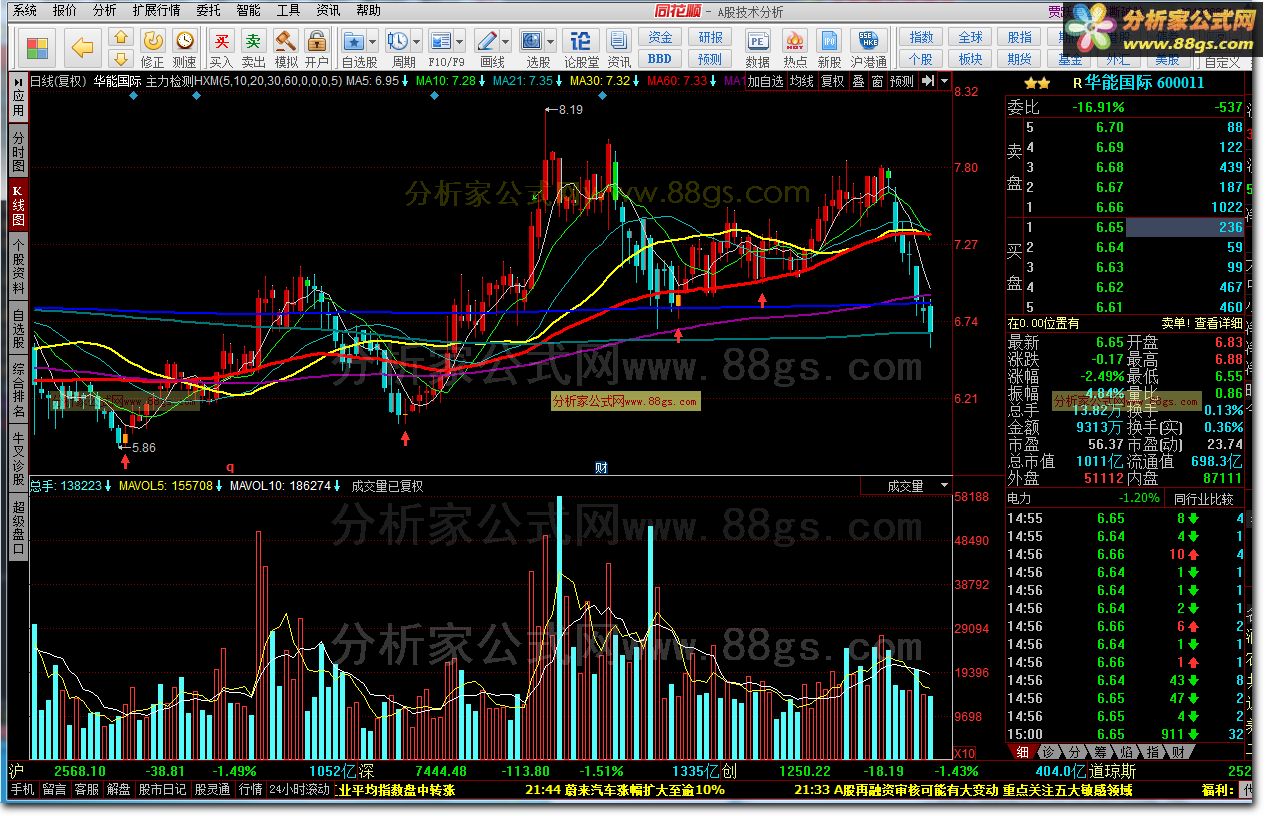
Task: Go back with the yellow left arrow
Action: pyautogui.click(x=83, y=48)
